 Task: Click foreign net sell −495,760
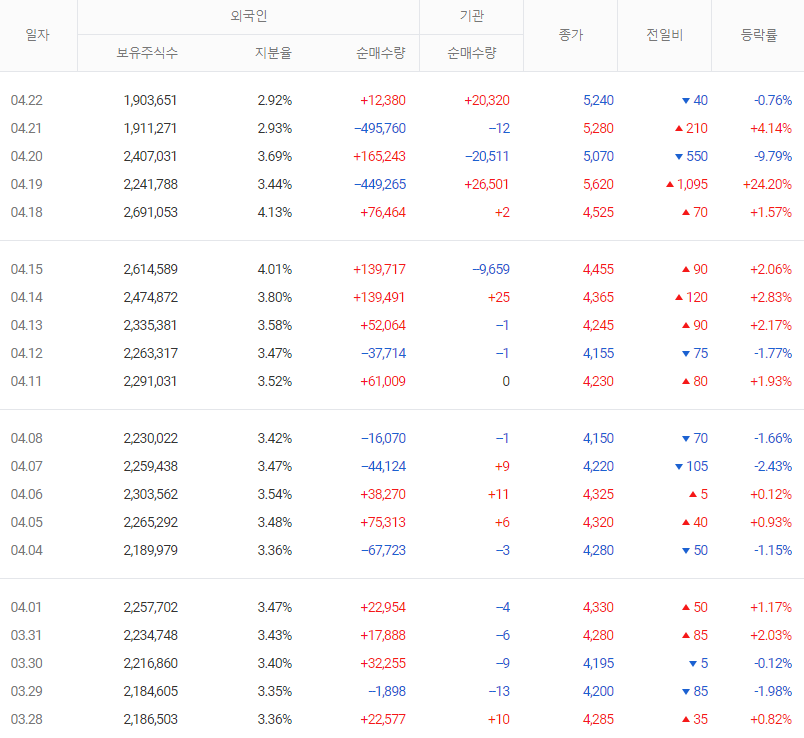[380, 128]
